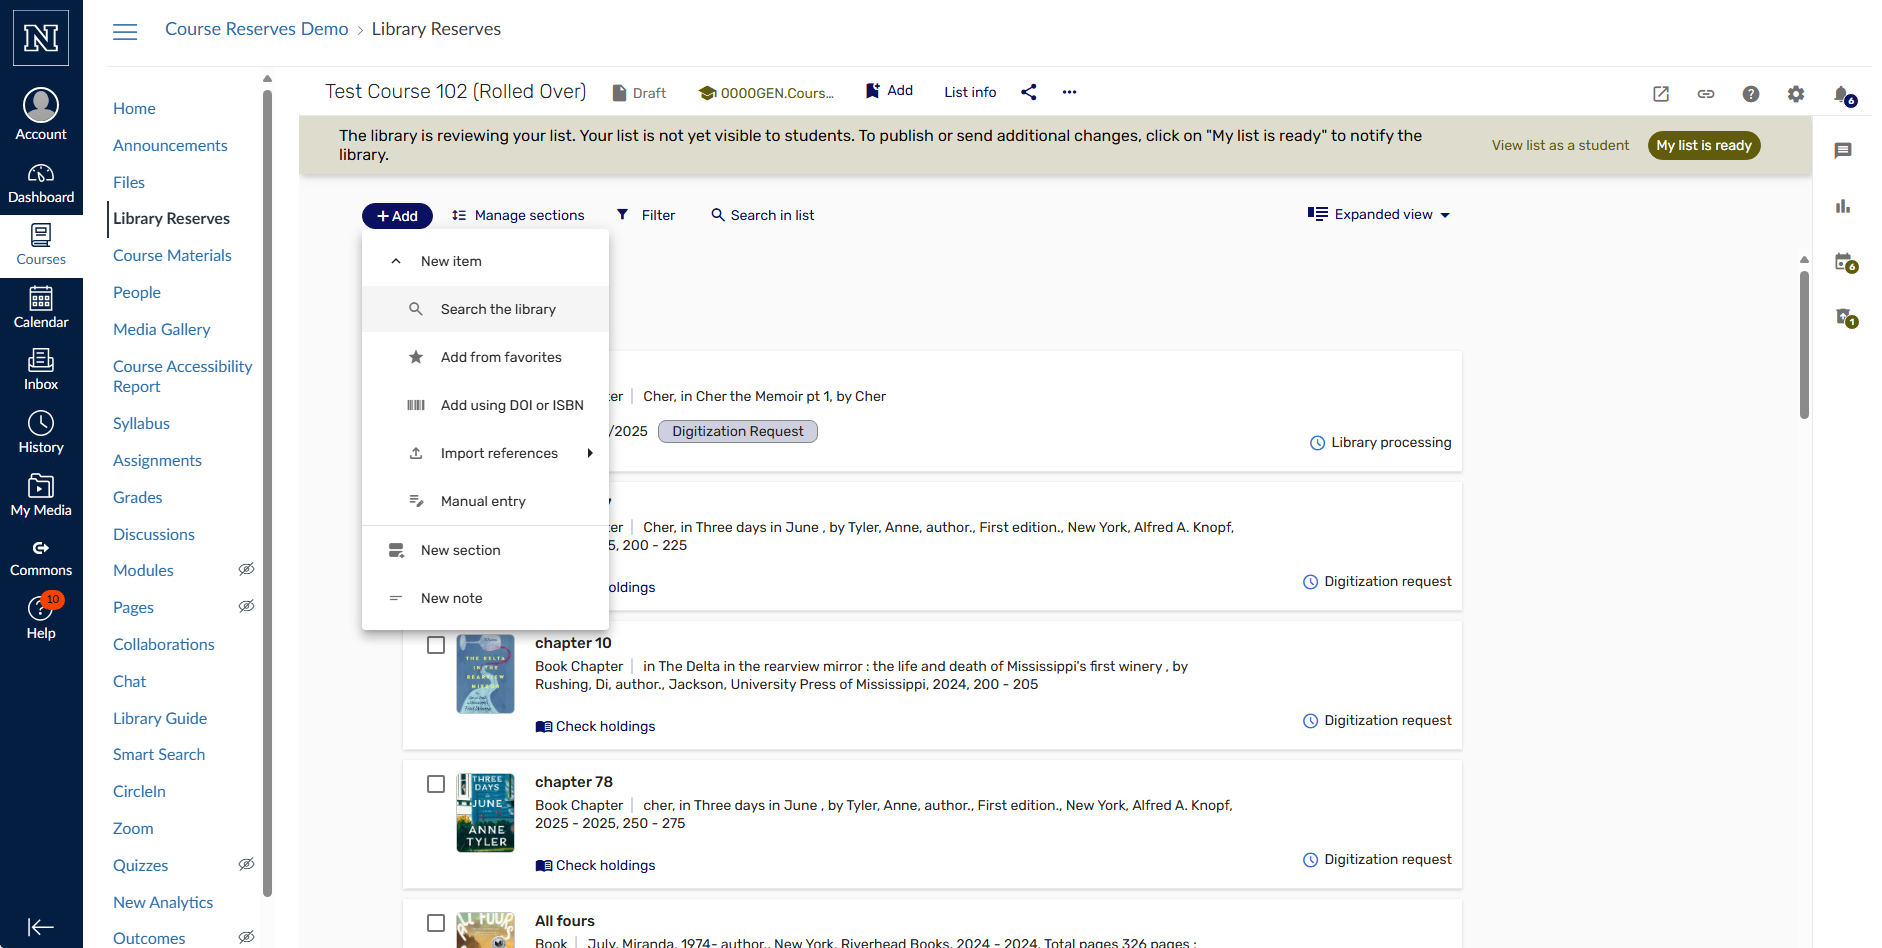1882x948 pixels.
Task: Select checkbox for chapter 10
Action: pyautogui.click(x=436, y=645)
